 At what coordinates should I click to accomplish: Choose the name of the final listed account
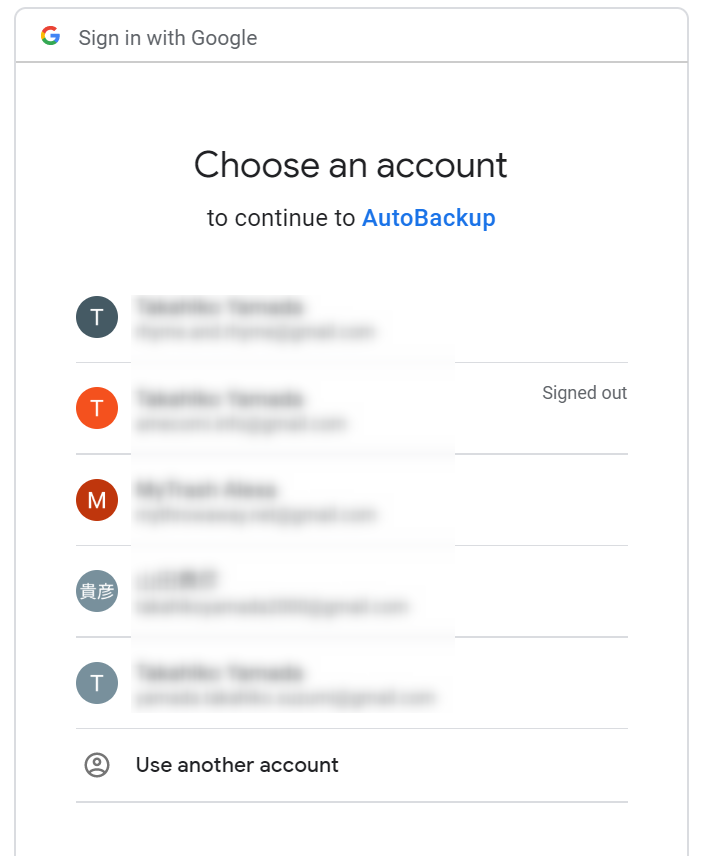click(219, 672)
